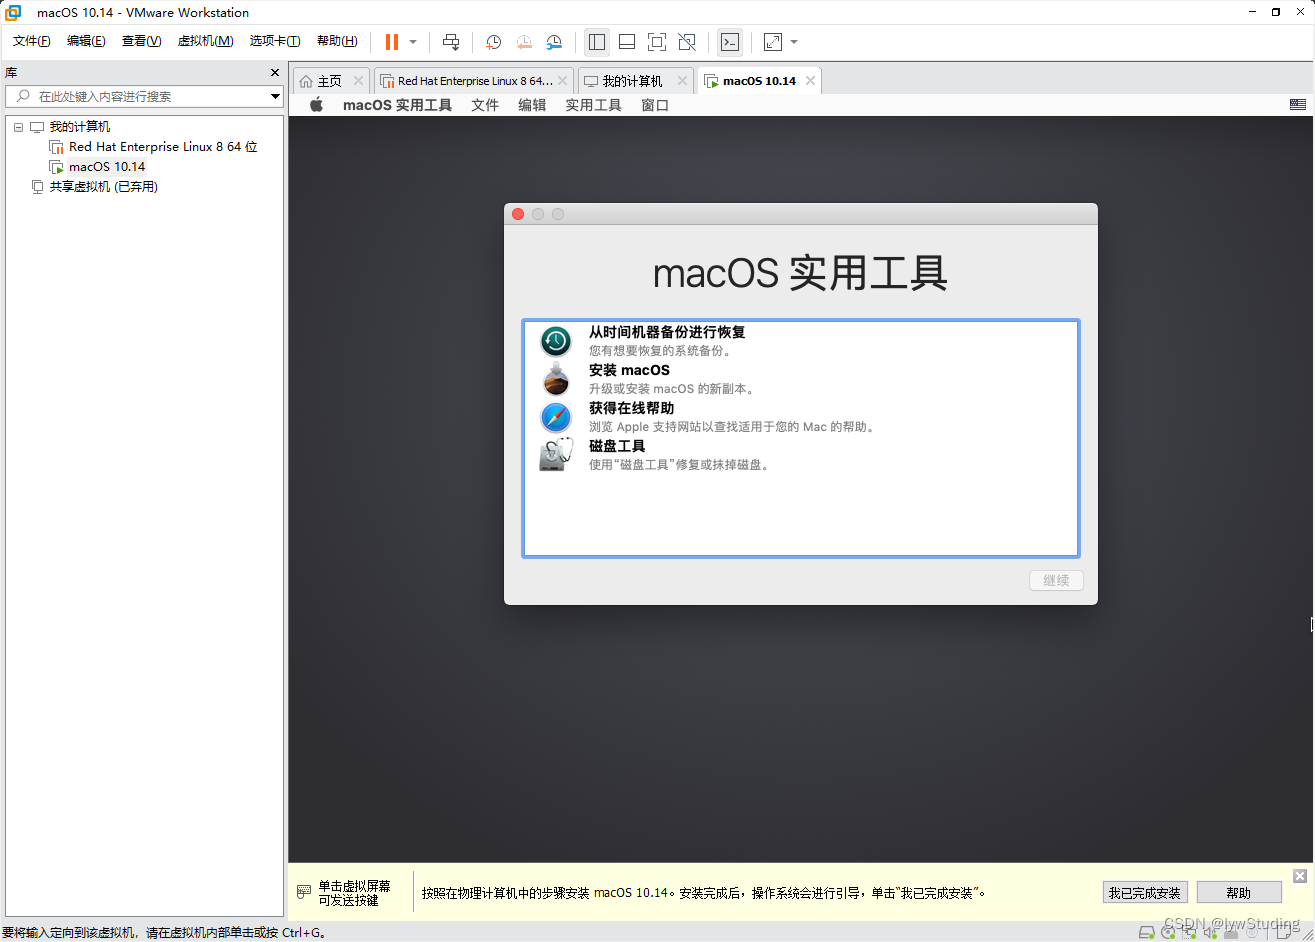Dismiss the yellow install hint bar
Screen dimensions: 1315x942
click(x=1300, y=876)
